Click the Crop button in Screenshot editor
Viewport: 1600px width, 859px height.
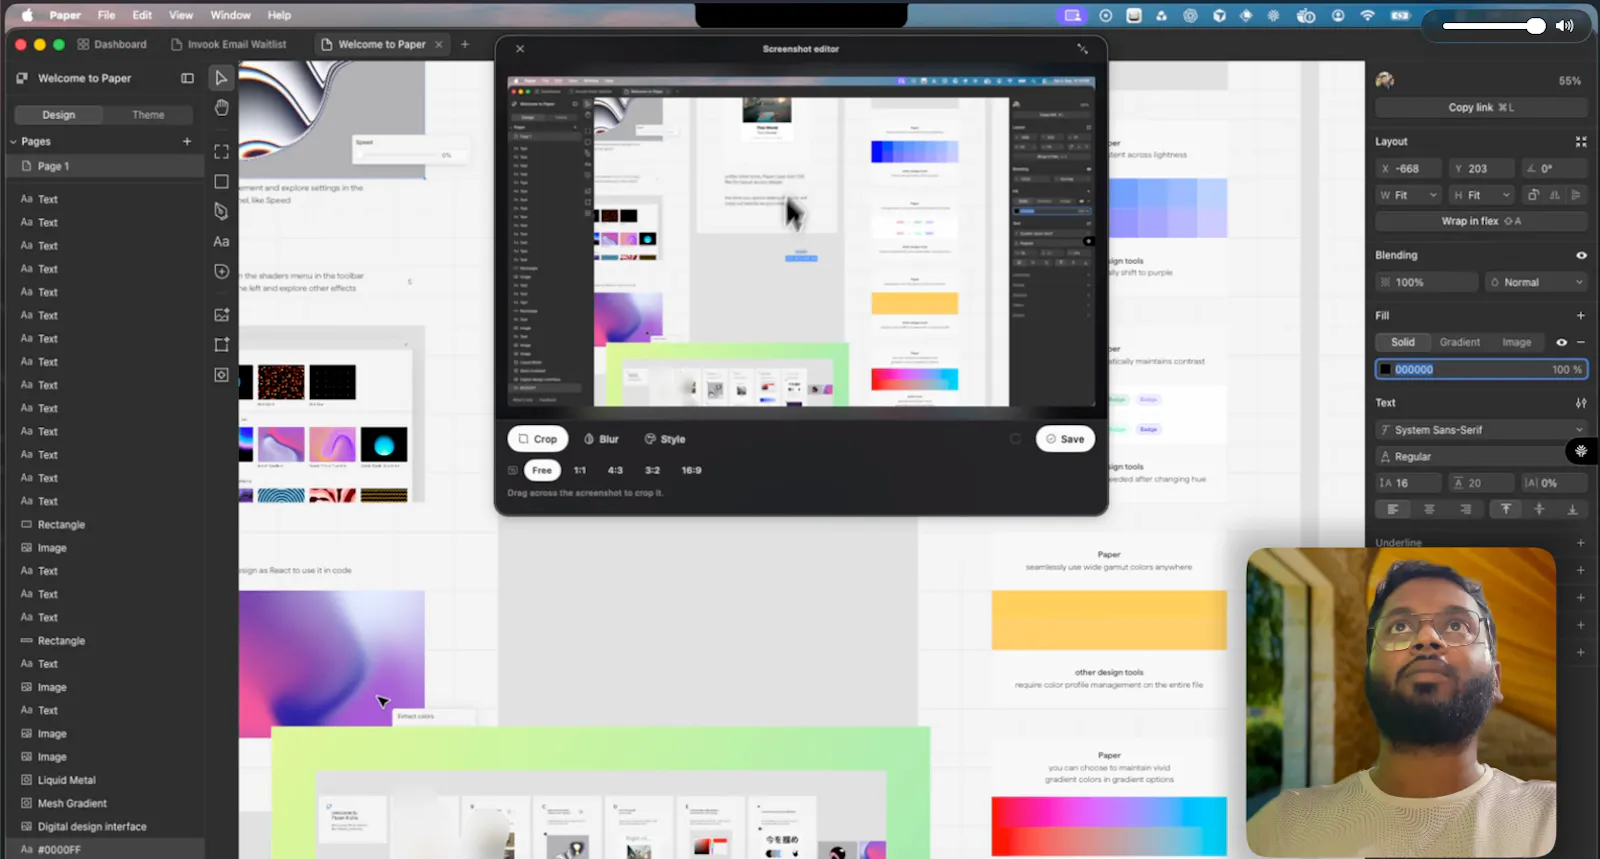(538, 439)
